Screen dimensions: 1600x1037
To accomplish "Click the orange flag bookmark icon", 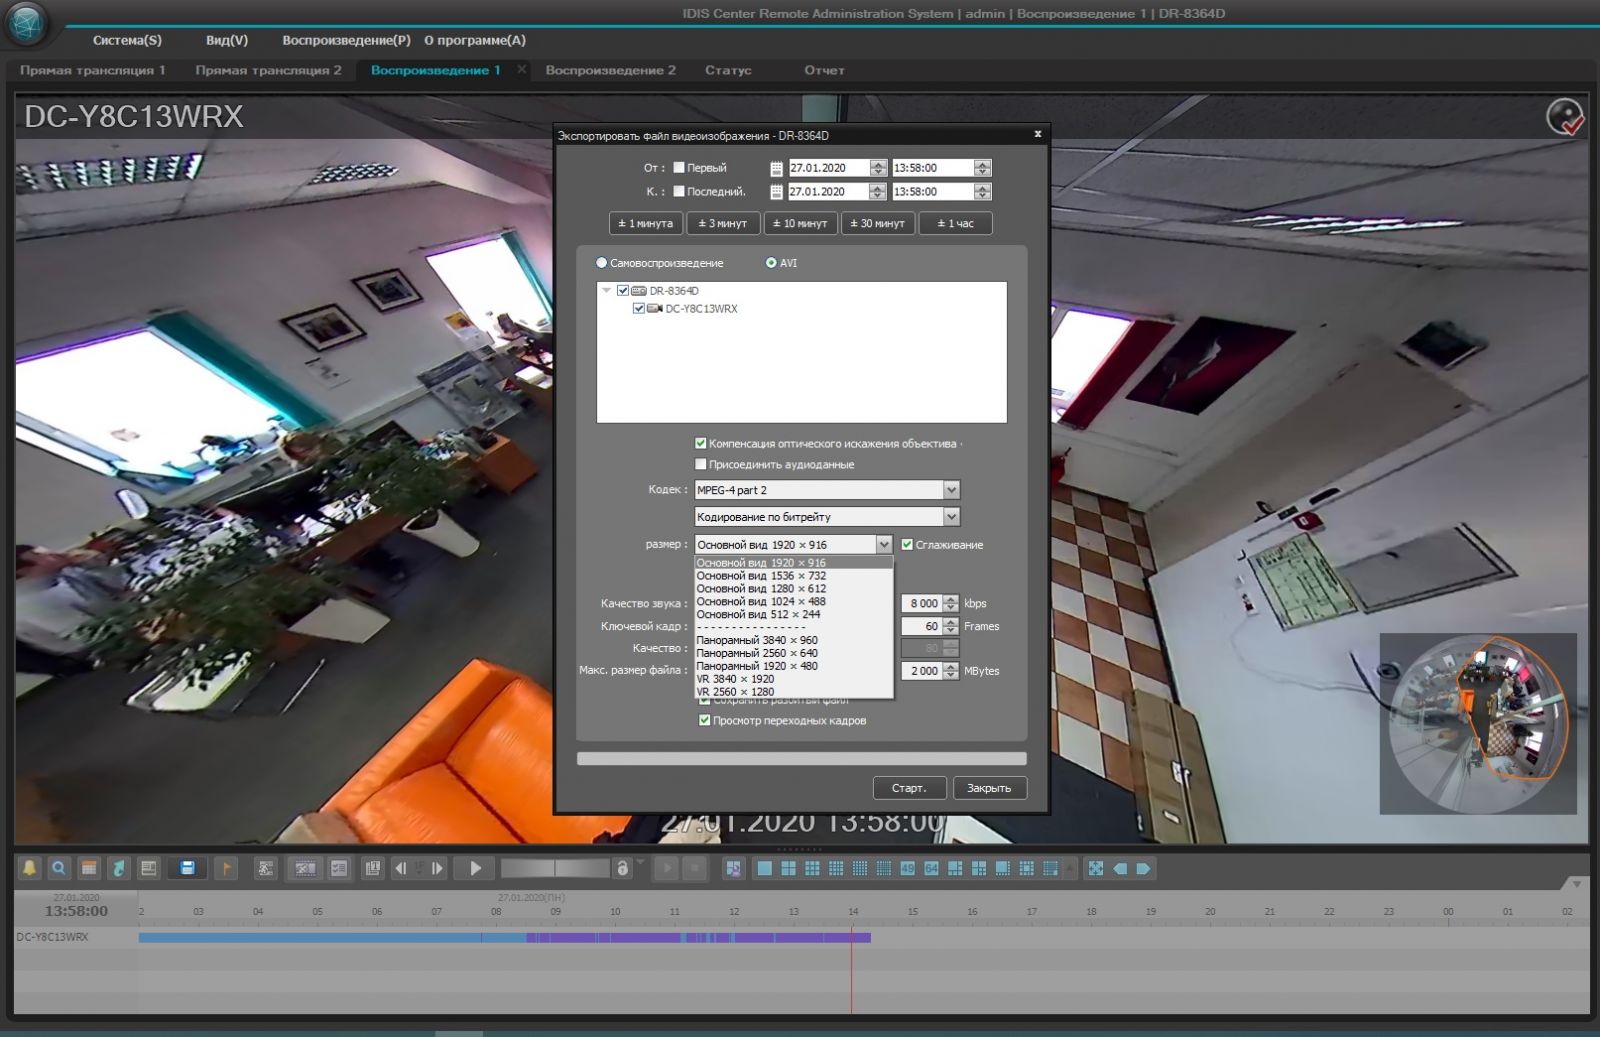I will pos(226,868).
